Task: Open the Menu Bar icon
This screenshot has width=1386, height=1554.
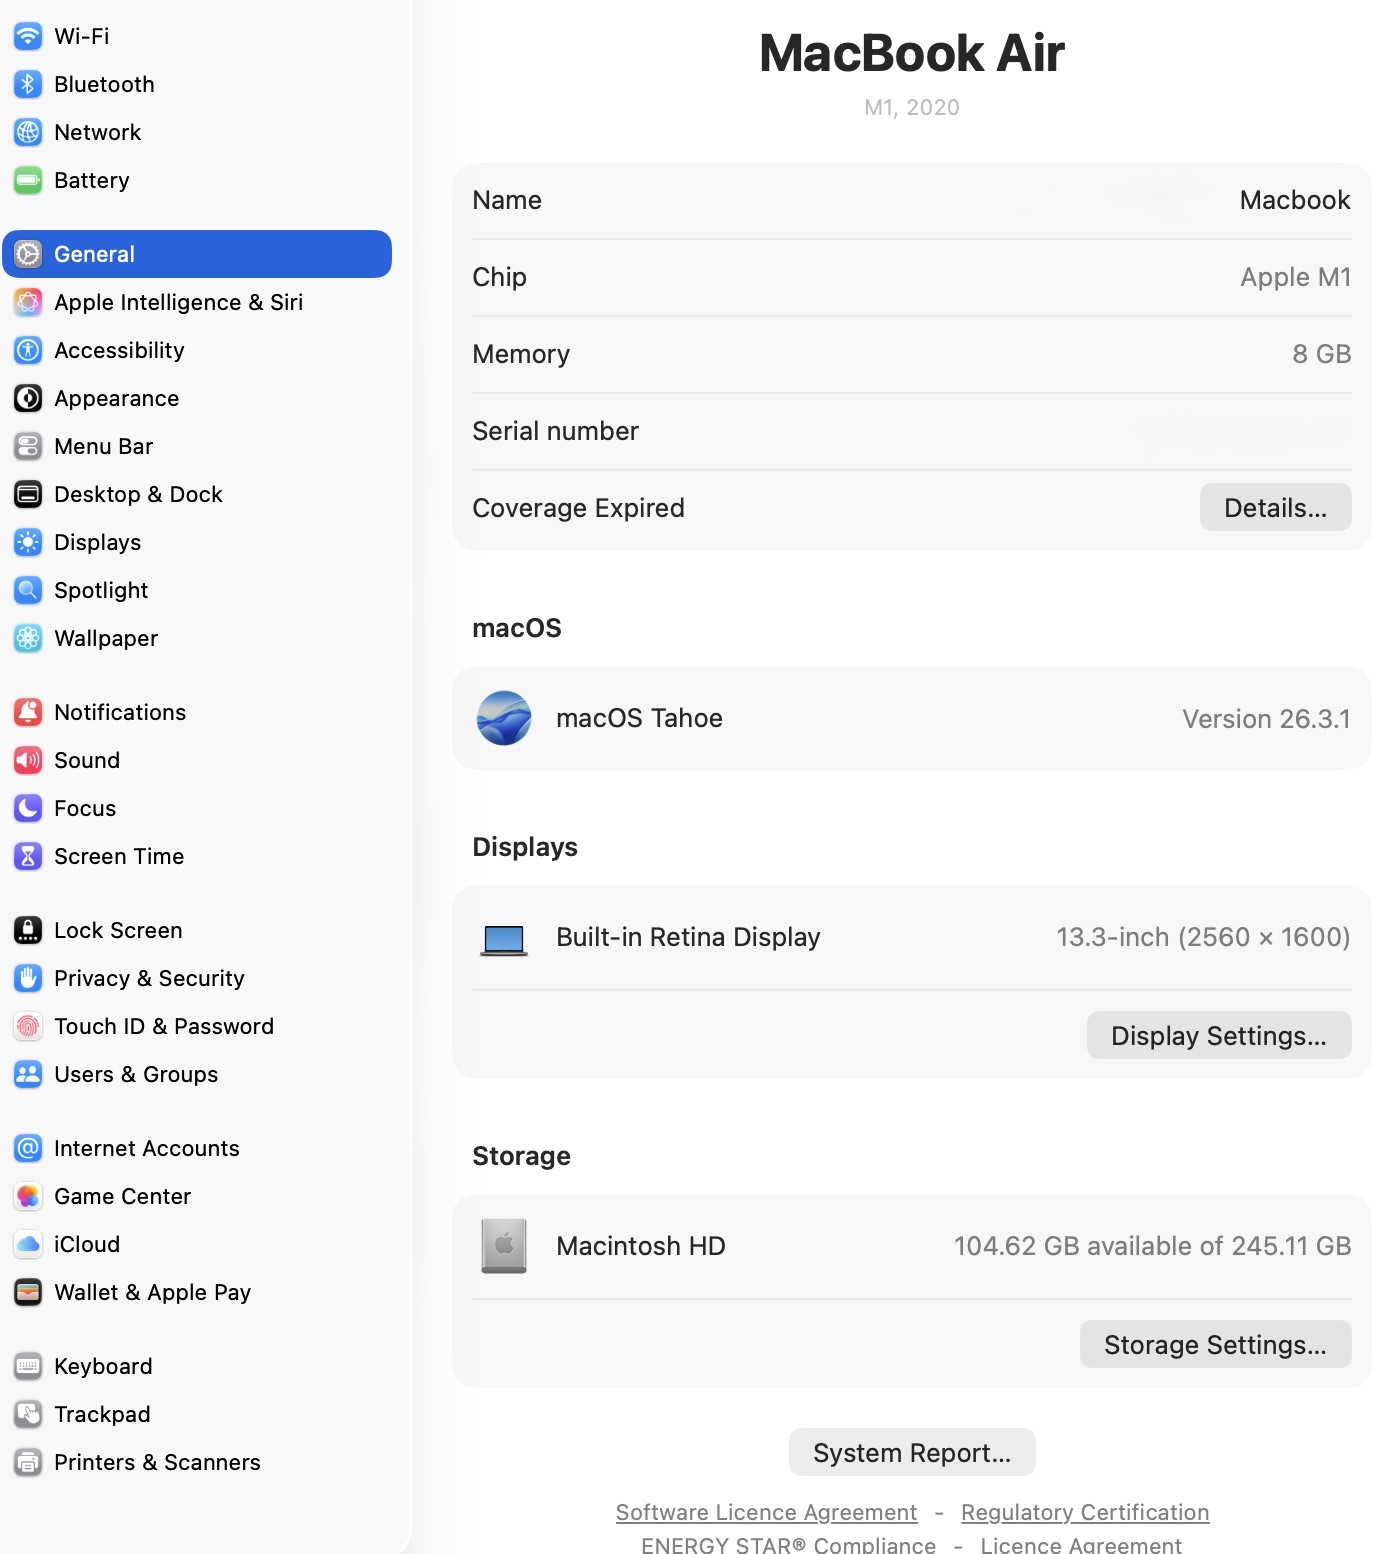Action: 28,446
